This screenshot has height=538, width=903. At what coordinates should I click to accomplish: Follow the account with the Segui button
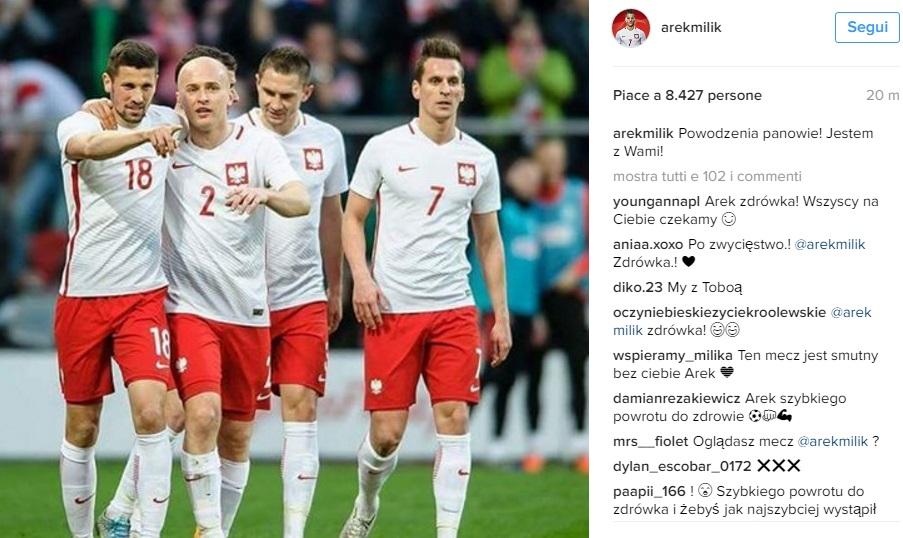[867, 27]
